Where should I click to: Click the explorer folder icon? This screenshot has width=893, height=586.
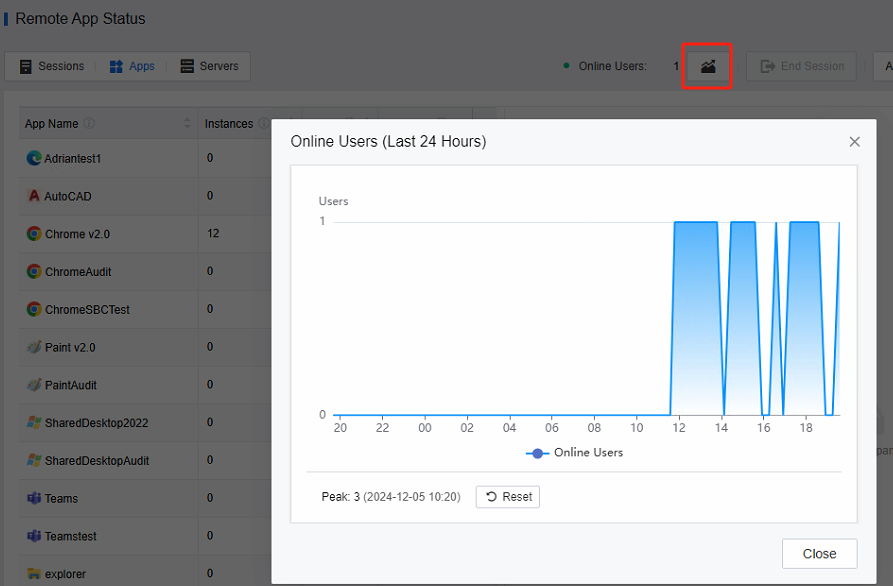tap(34, 574)
